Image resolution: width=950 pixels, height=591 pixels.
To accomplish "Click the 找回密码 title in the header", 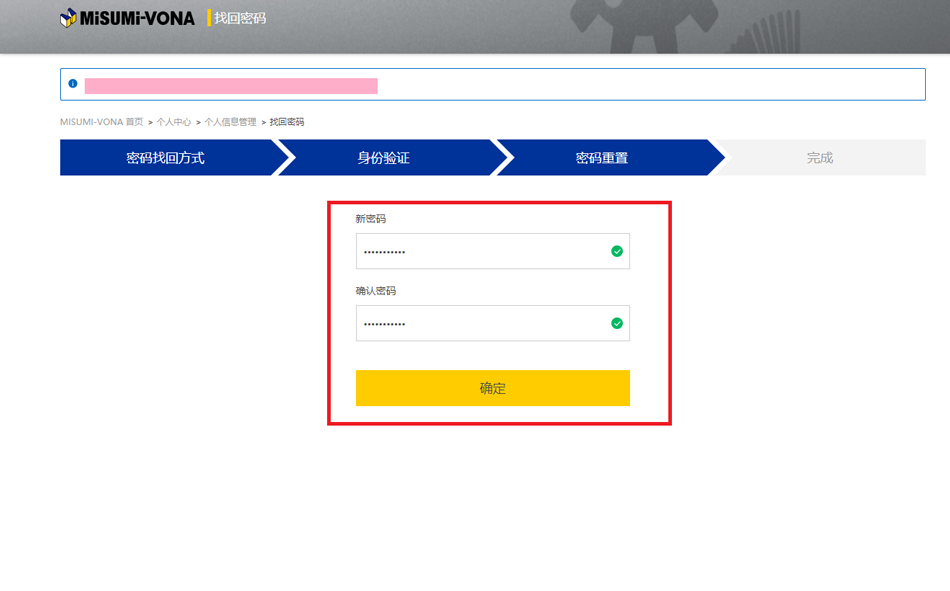I will click(240, 18).
